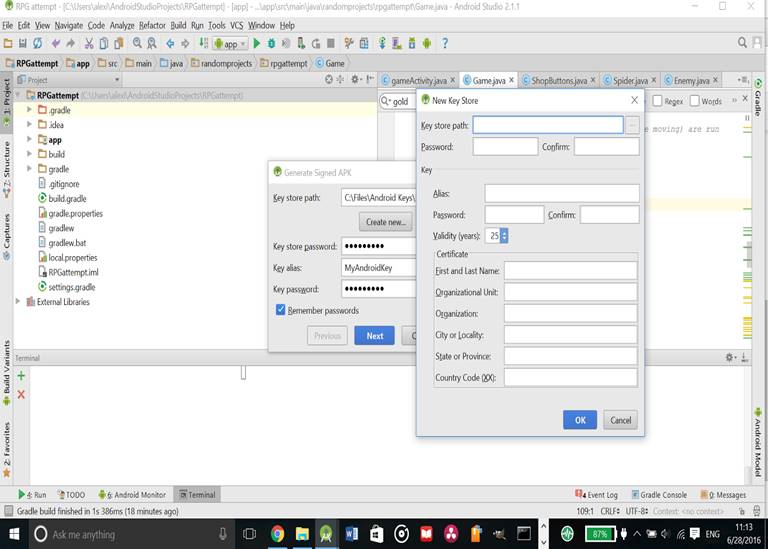Click the Copy toolbar icon

104,44
